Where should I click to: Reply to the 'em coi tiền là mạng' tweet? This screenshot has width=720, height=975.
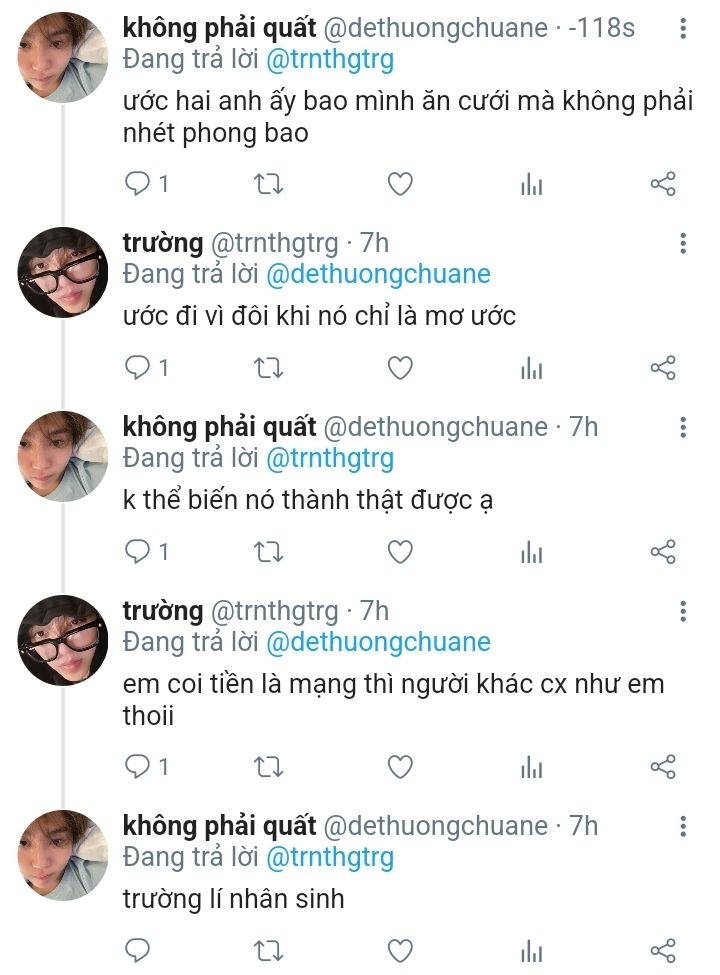point(138,767)
